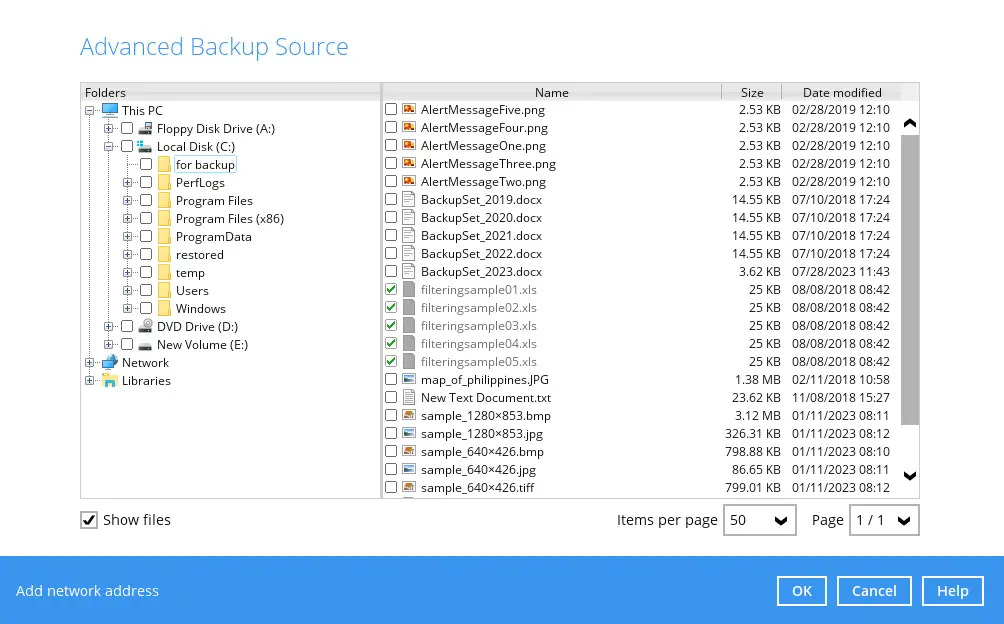
Task: Click Add network address link
Action: [x=87, y=591]
